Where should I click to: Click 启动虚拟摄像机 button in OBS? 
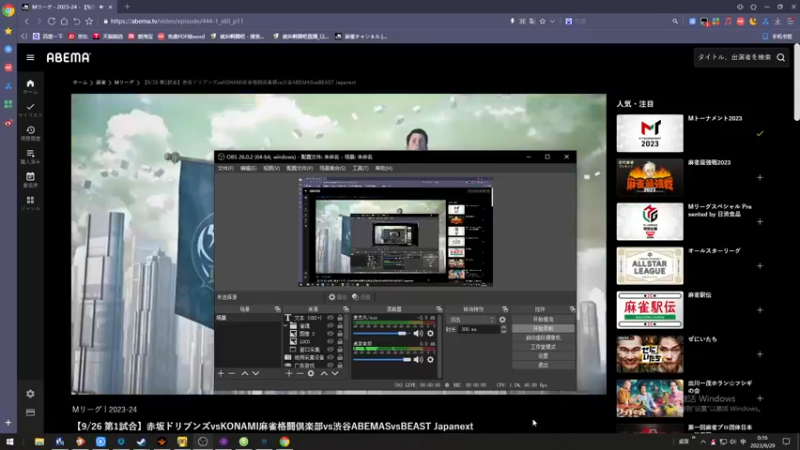543,338
